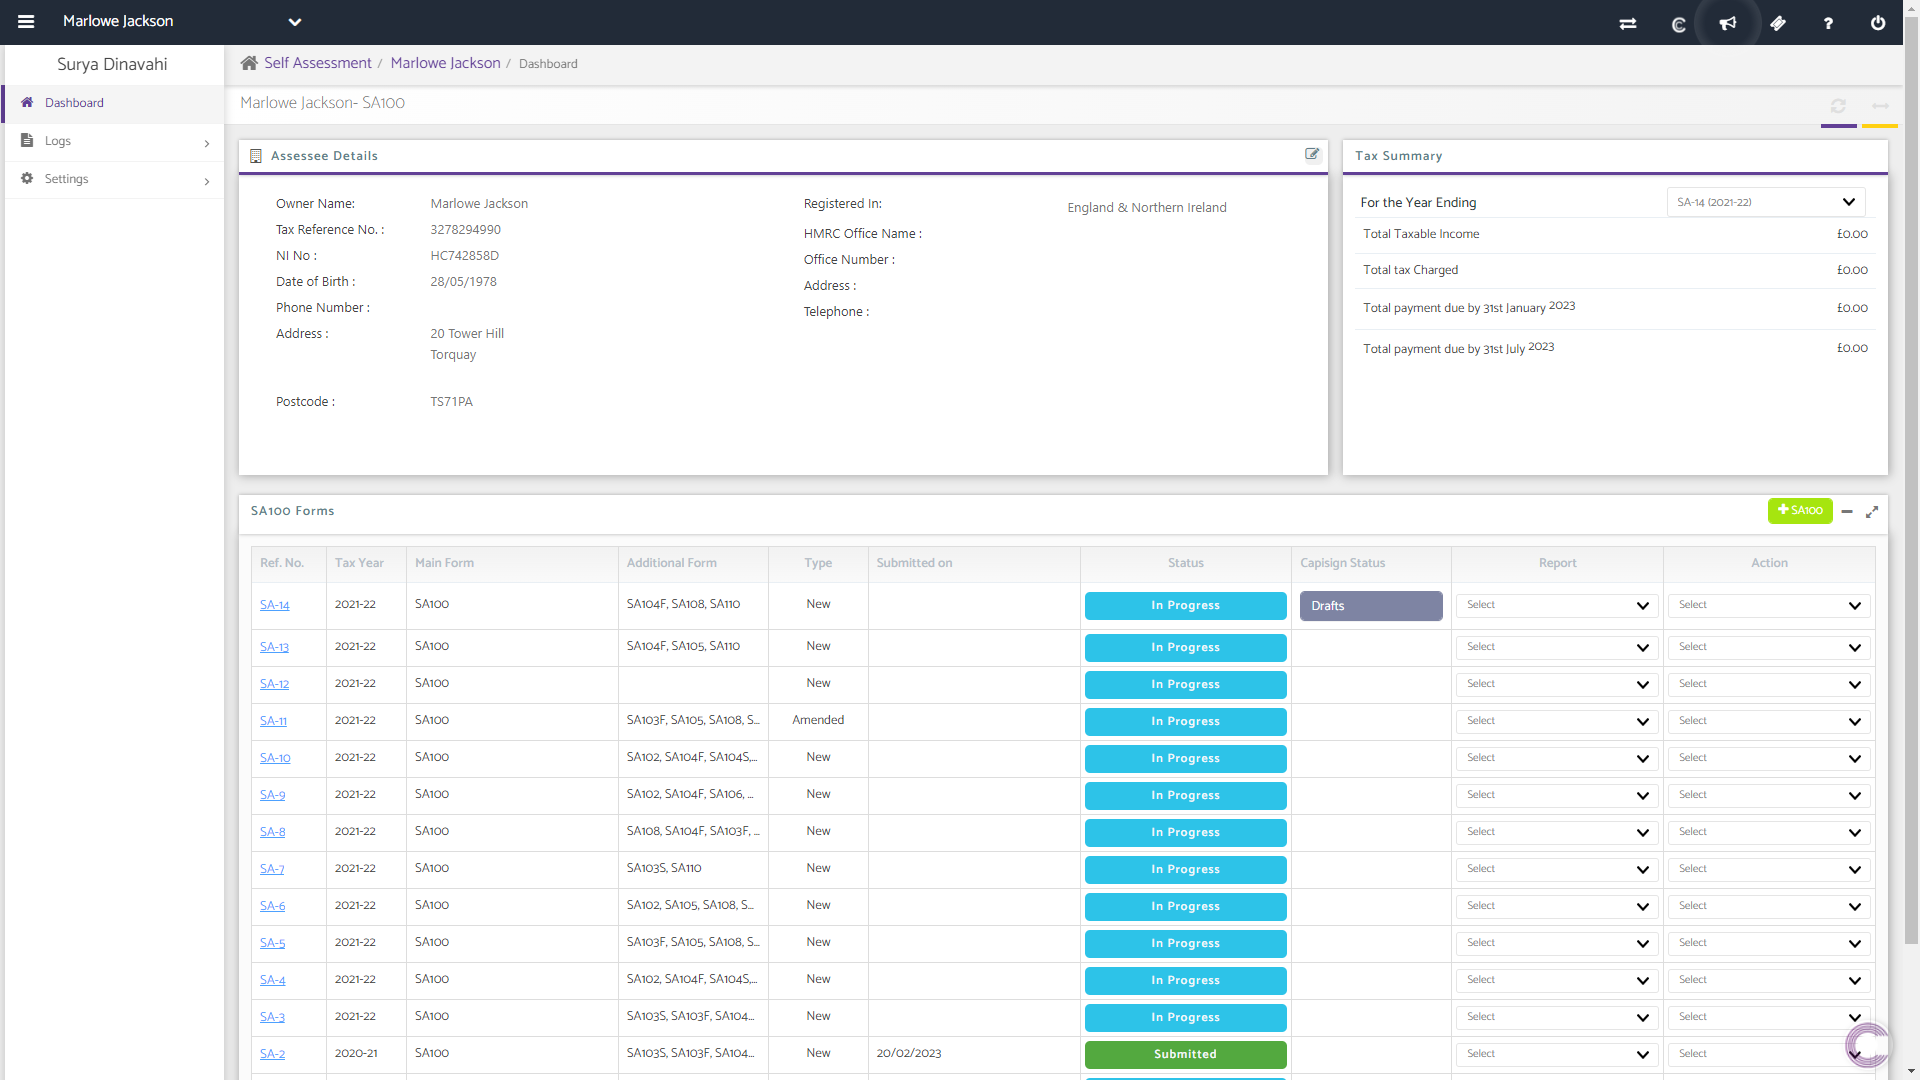Collapse the SA100 Forms panel
1920x1080 pixels.
coord(1847,511)
